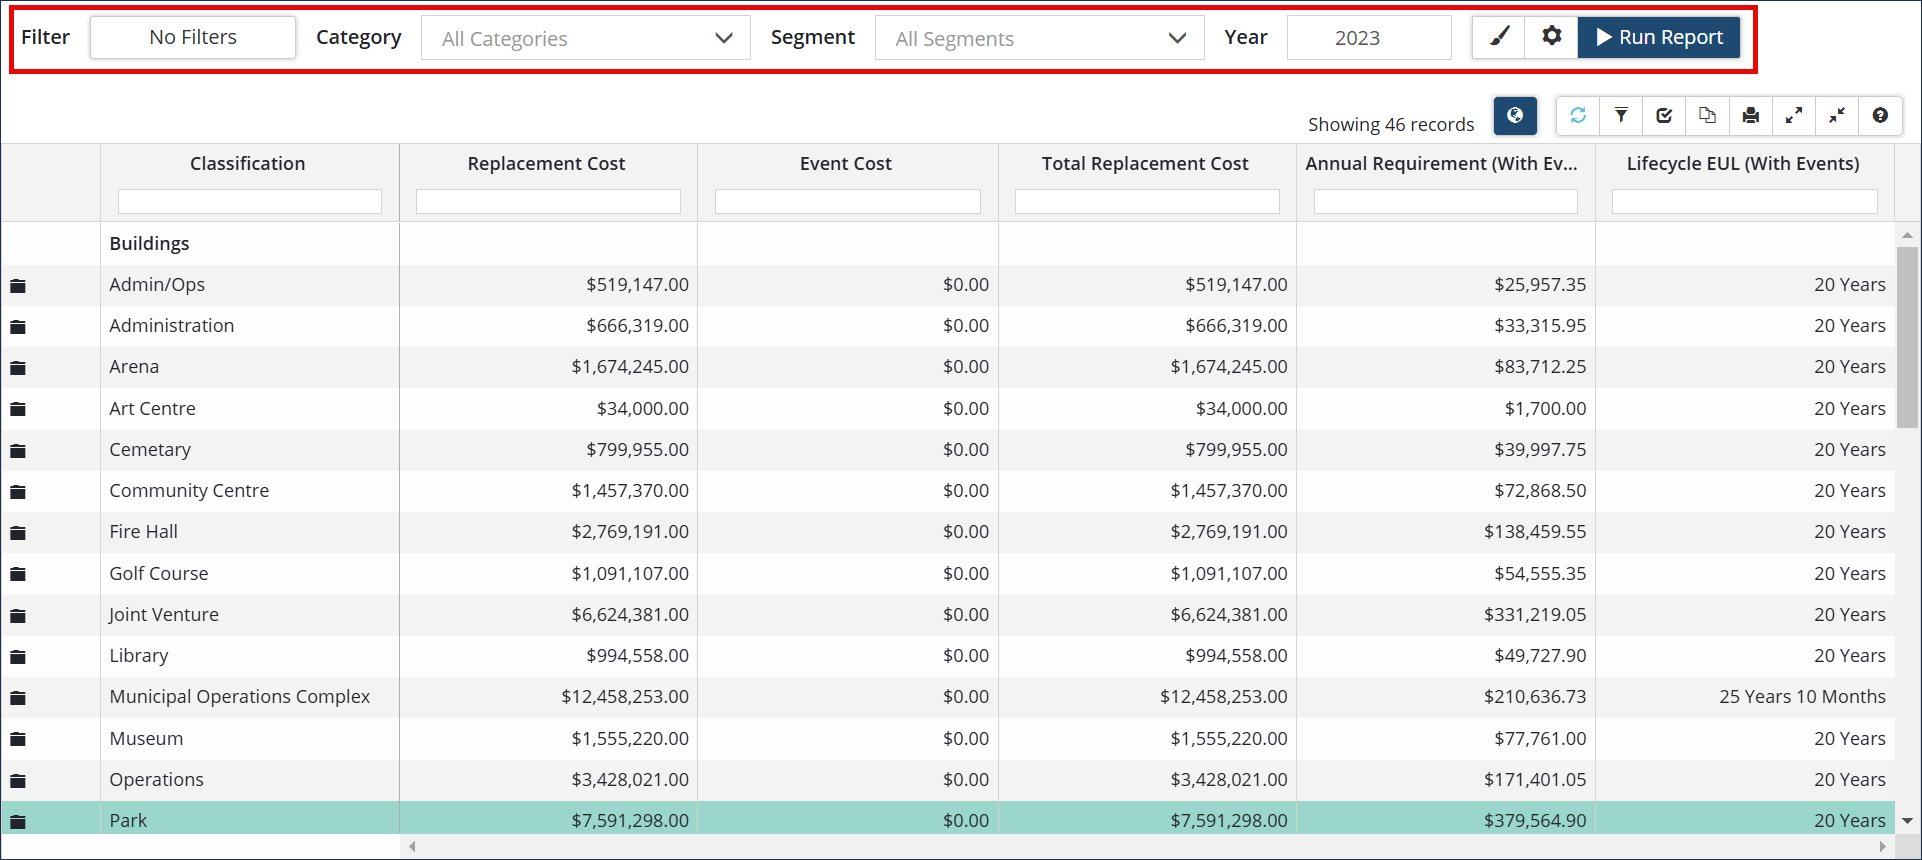Collapse all rows with compress arrows icon
The width and height of the screenshot is (1922, 860).
[x=1837, y=116]
